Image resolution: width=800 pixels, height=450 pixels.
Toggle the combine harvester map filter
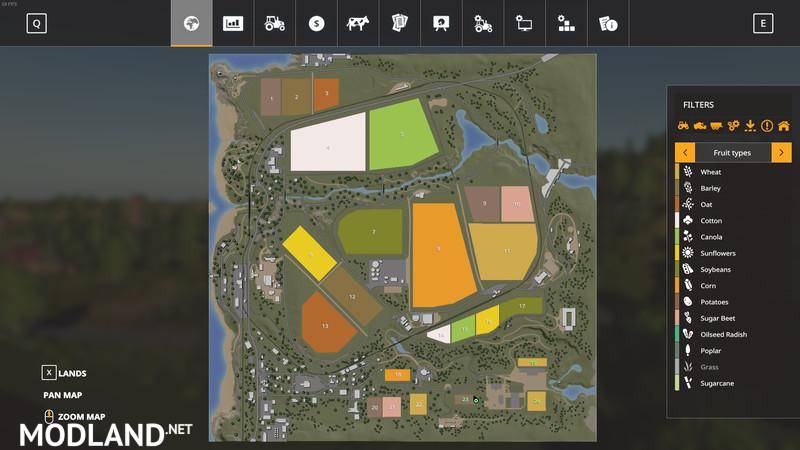pos(699,126)
